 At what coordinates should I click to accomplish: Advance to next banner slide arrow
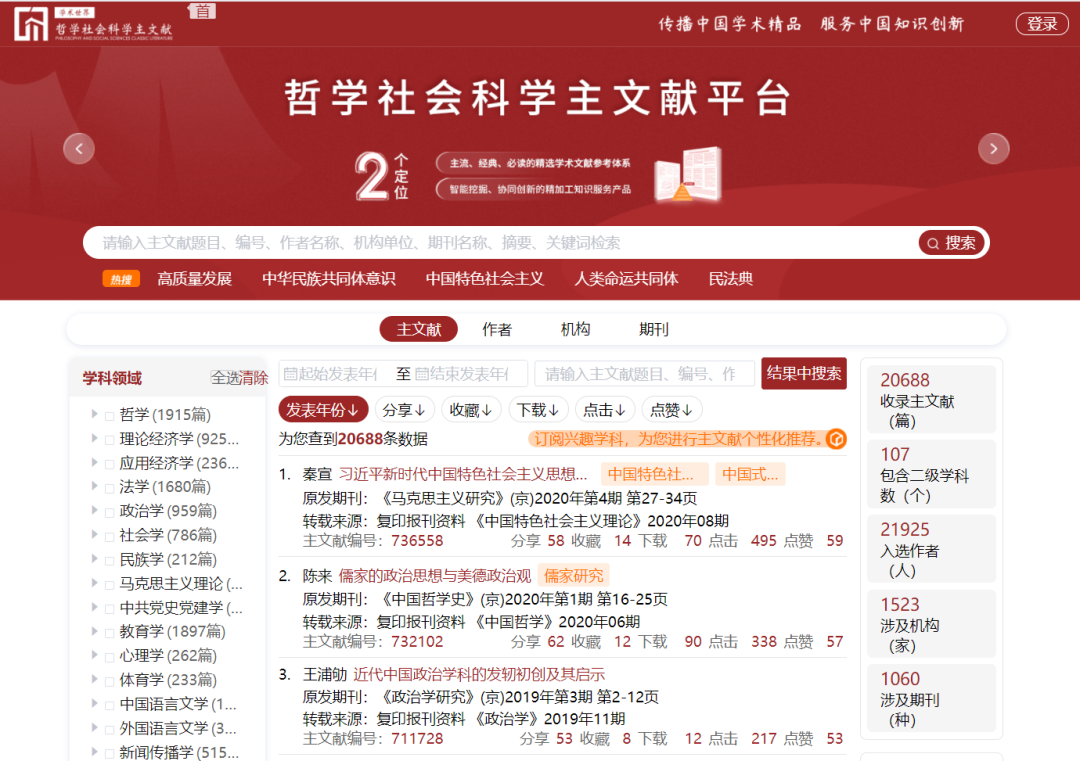click(x=993, y=149)
